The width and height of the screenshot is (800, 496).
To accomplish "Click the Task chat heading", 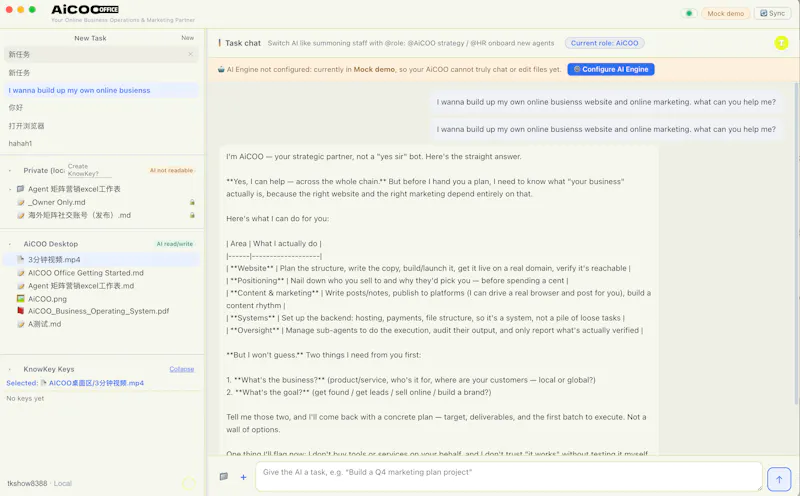I will click(243, 43).
